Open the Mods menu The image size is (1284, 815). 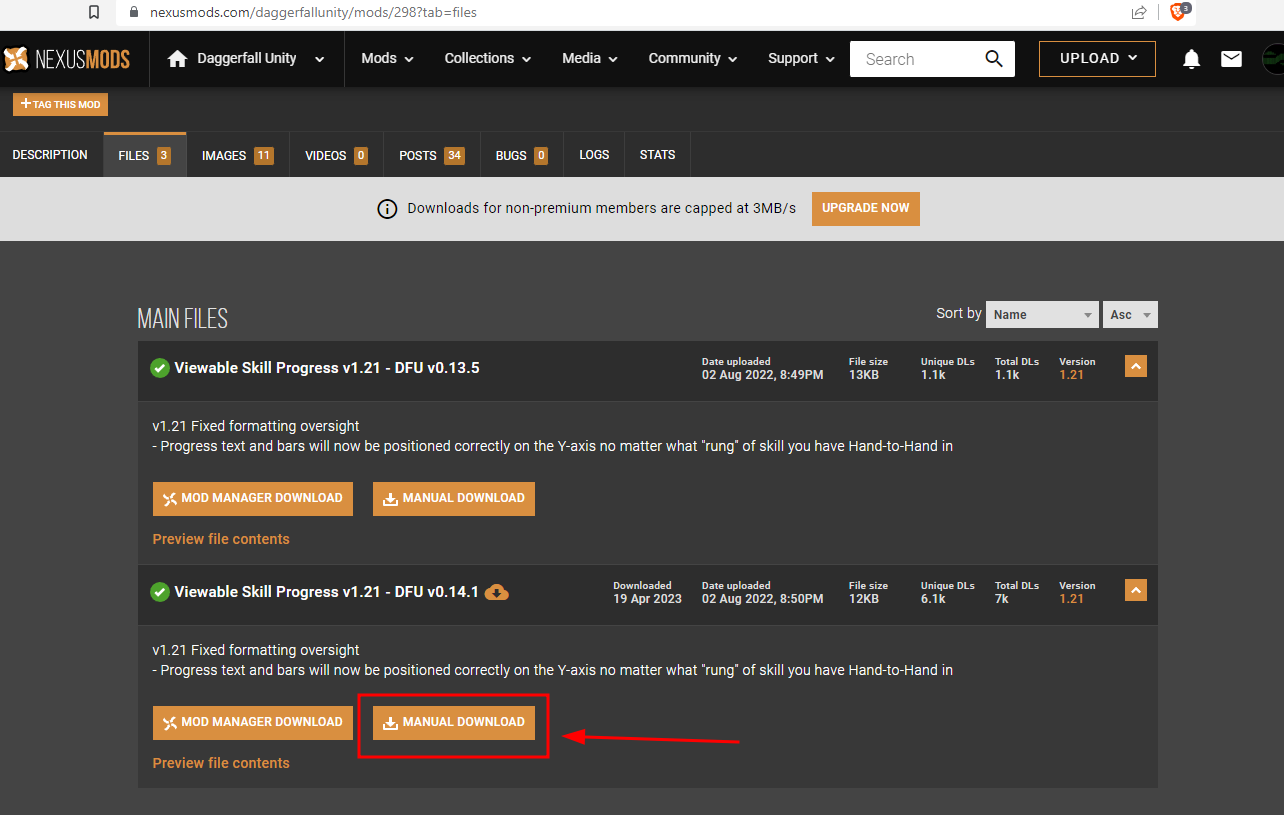point(387,59)
